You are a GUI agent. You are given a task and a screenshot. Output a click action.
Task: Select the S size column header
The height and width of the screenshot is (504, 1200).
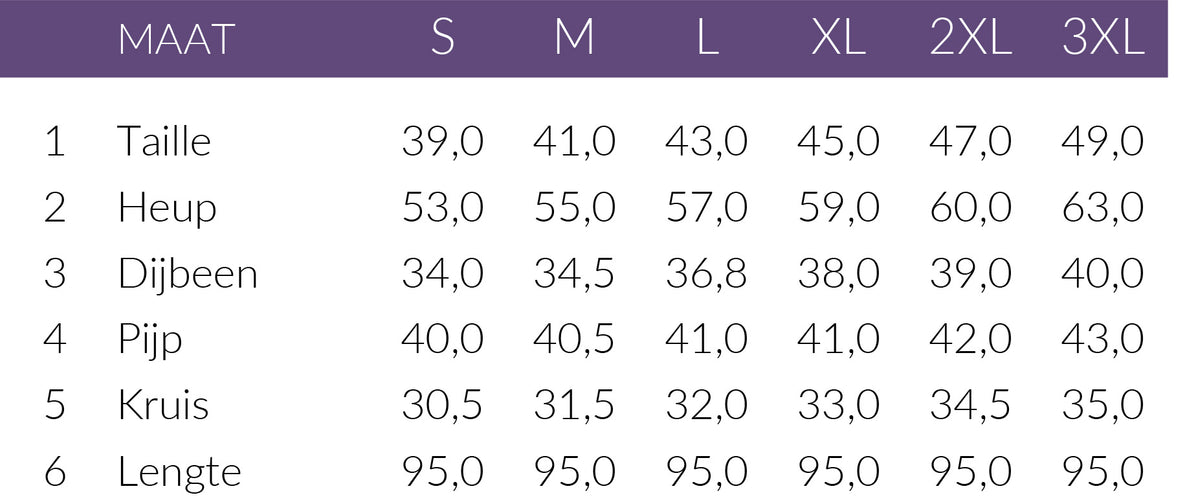pos(443,38)
